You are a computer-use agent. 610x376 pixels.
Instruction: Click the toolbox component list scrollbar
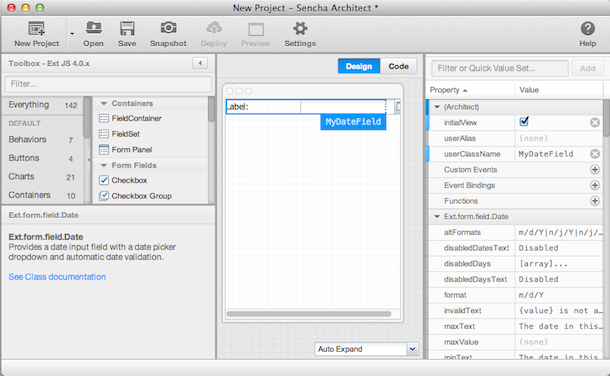pos(211,110)
